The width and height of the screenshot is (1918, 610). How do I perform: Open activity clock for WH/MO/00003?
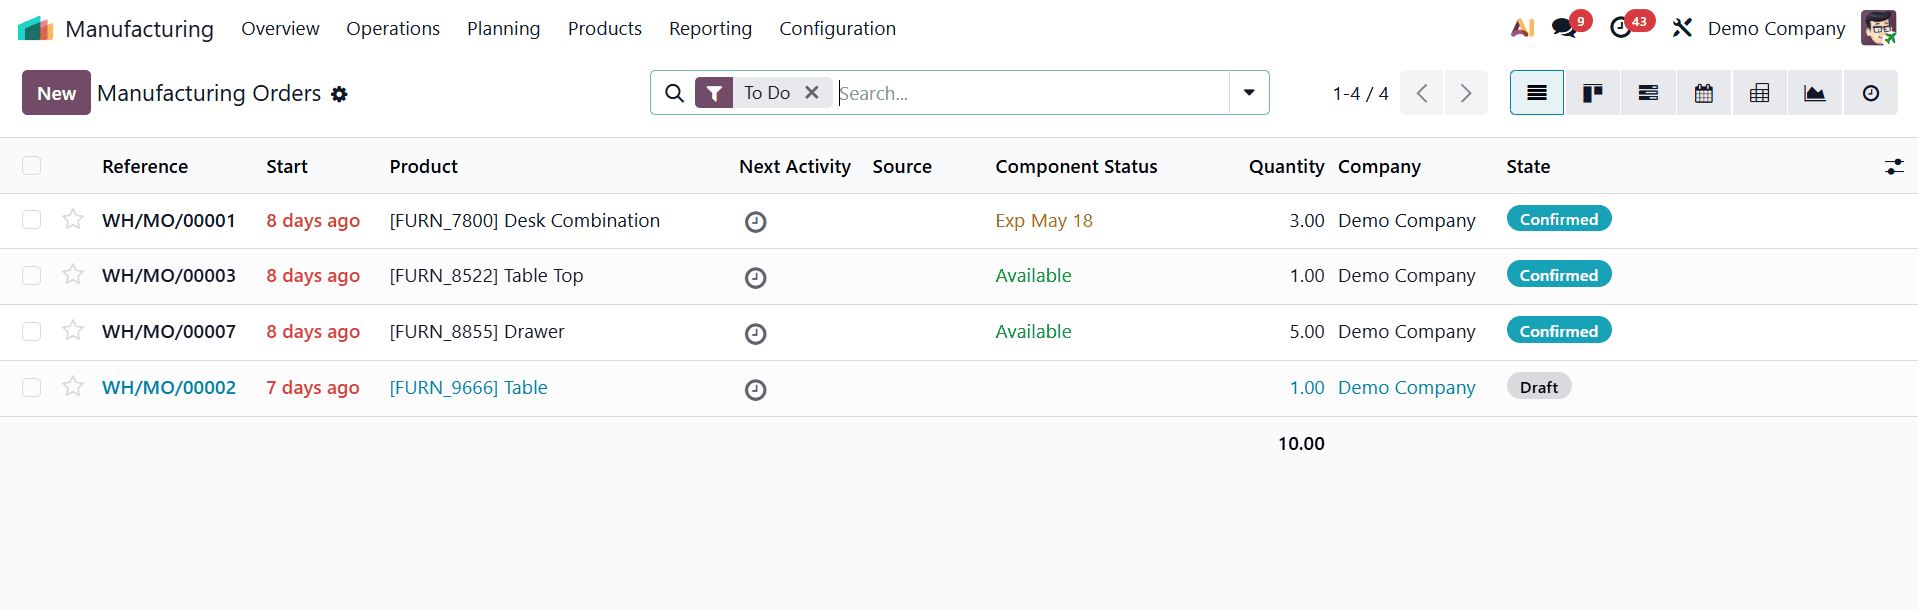click(x=756, y=278)
